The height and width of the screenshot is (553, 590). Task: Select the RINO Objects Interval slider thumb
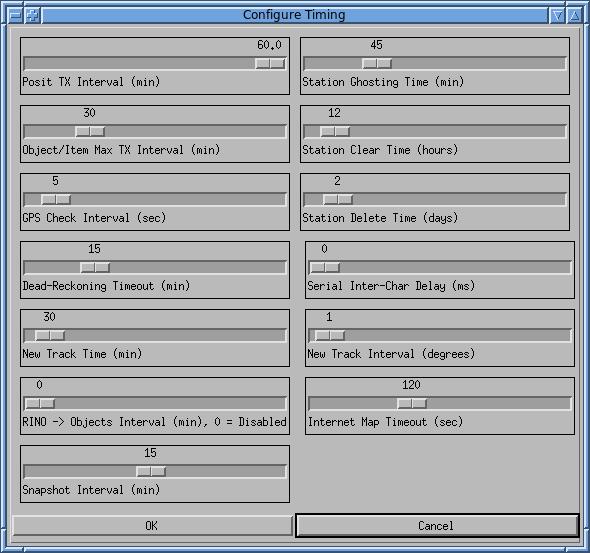click(x=40, y=403)
